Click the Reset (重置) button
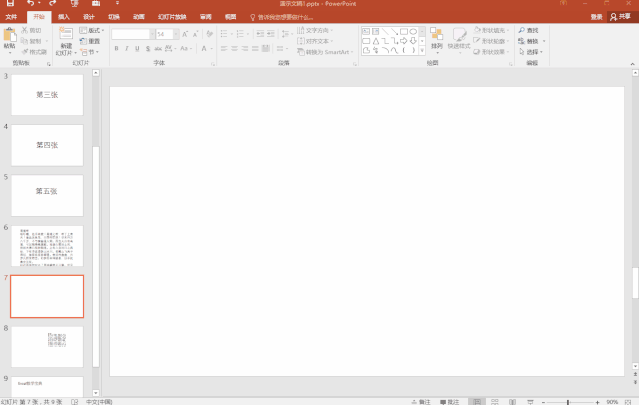 pyautogui.click(x=91, y=41)
